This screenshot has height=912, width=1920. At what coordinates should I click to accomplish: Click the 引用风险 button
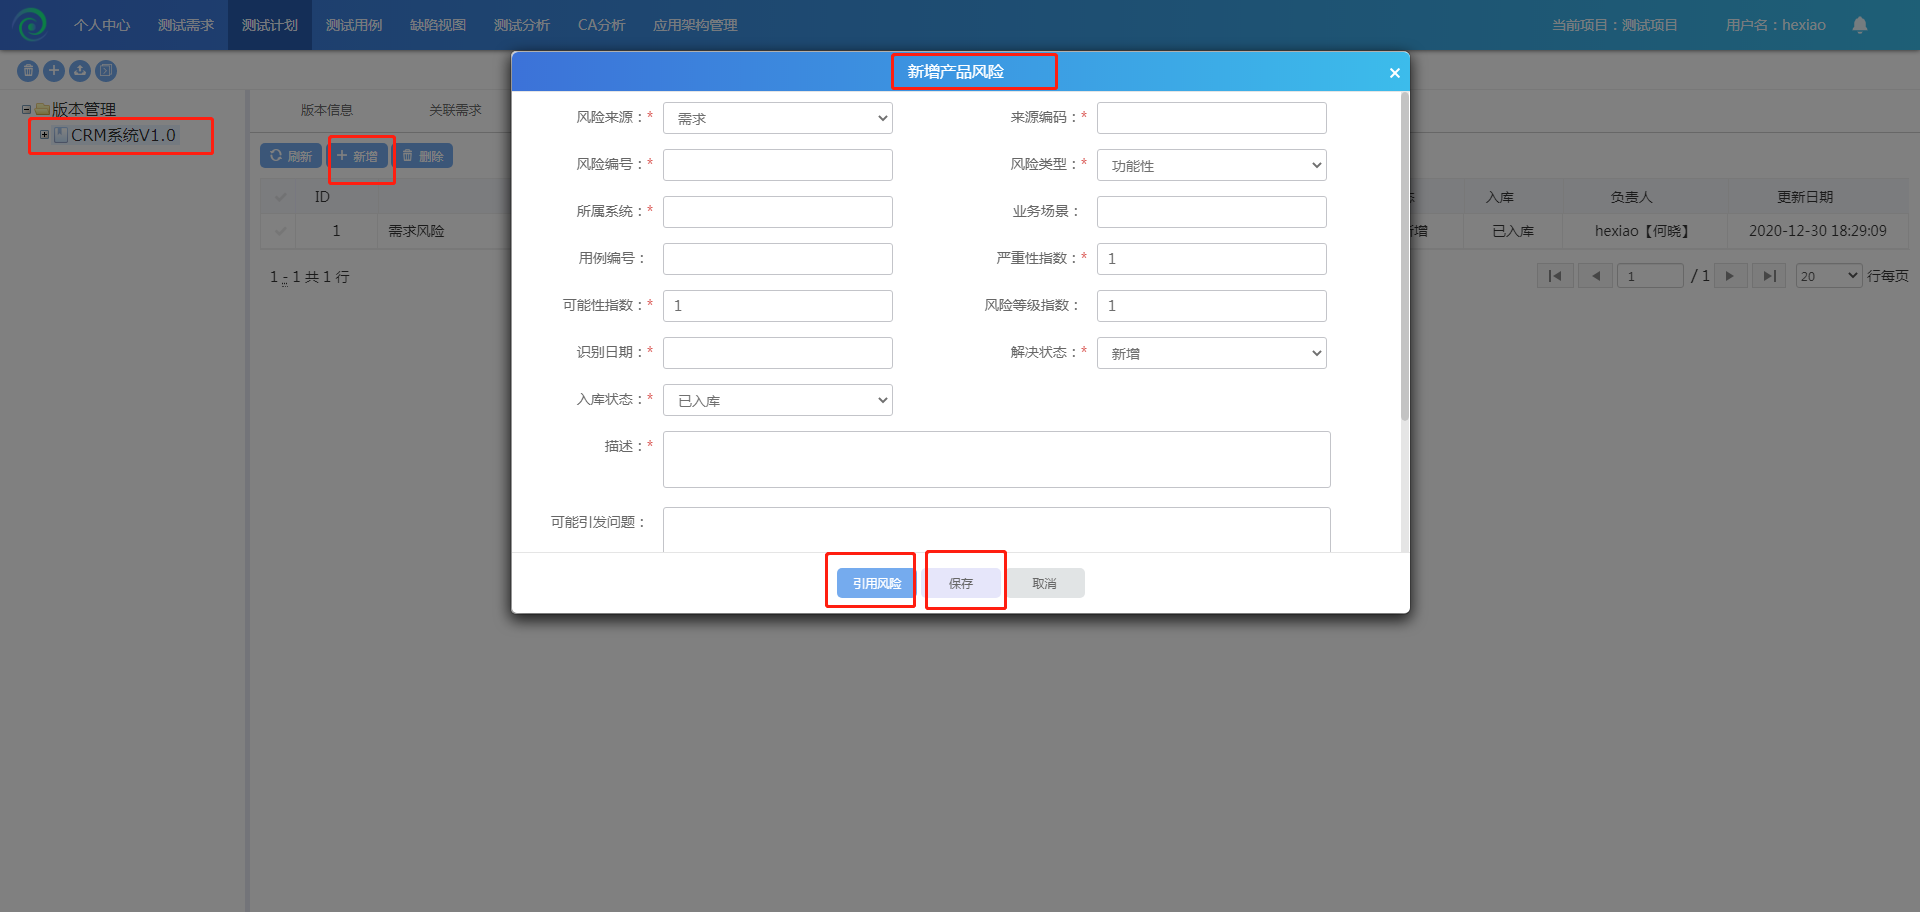click(x=876, y=583)
